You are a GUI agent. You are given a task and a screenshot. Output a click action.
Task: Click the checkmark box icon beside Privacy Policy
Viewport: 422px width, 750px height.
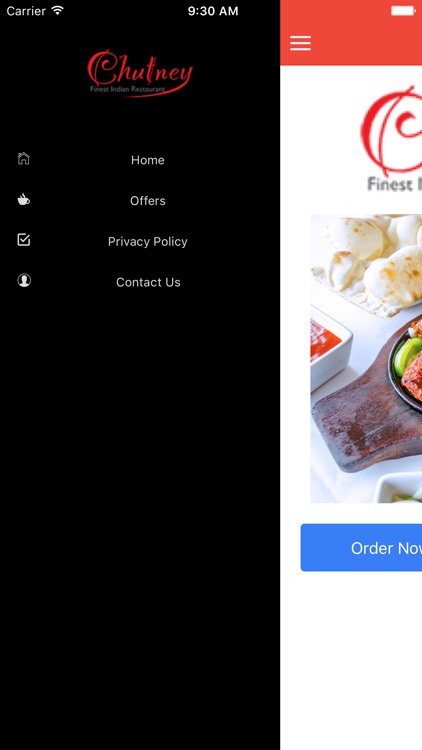click(x=23, y=240)
